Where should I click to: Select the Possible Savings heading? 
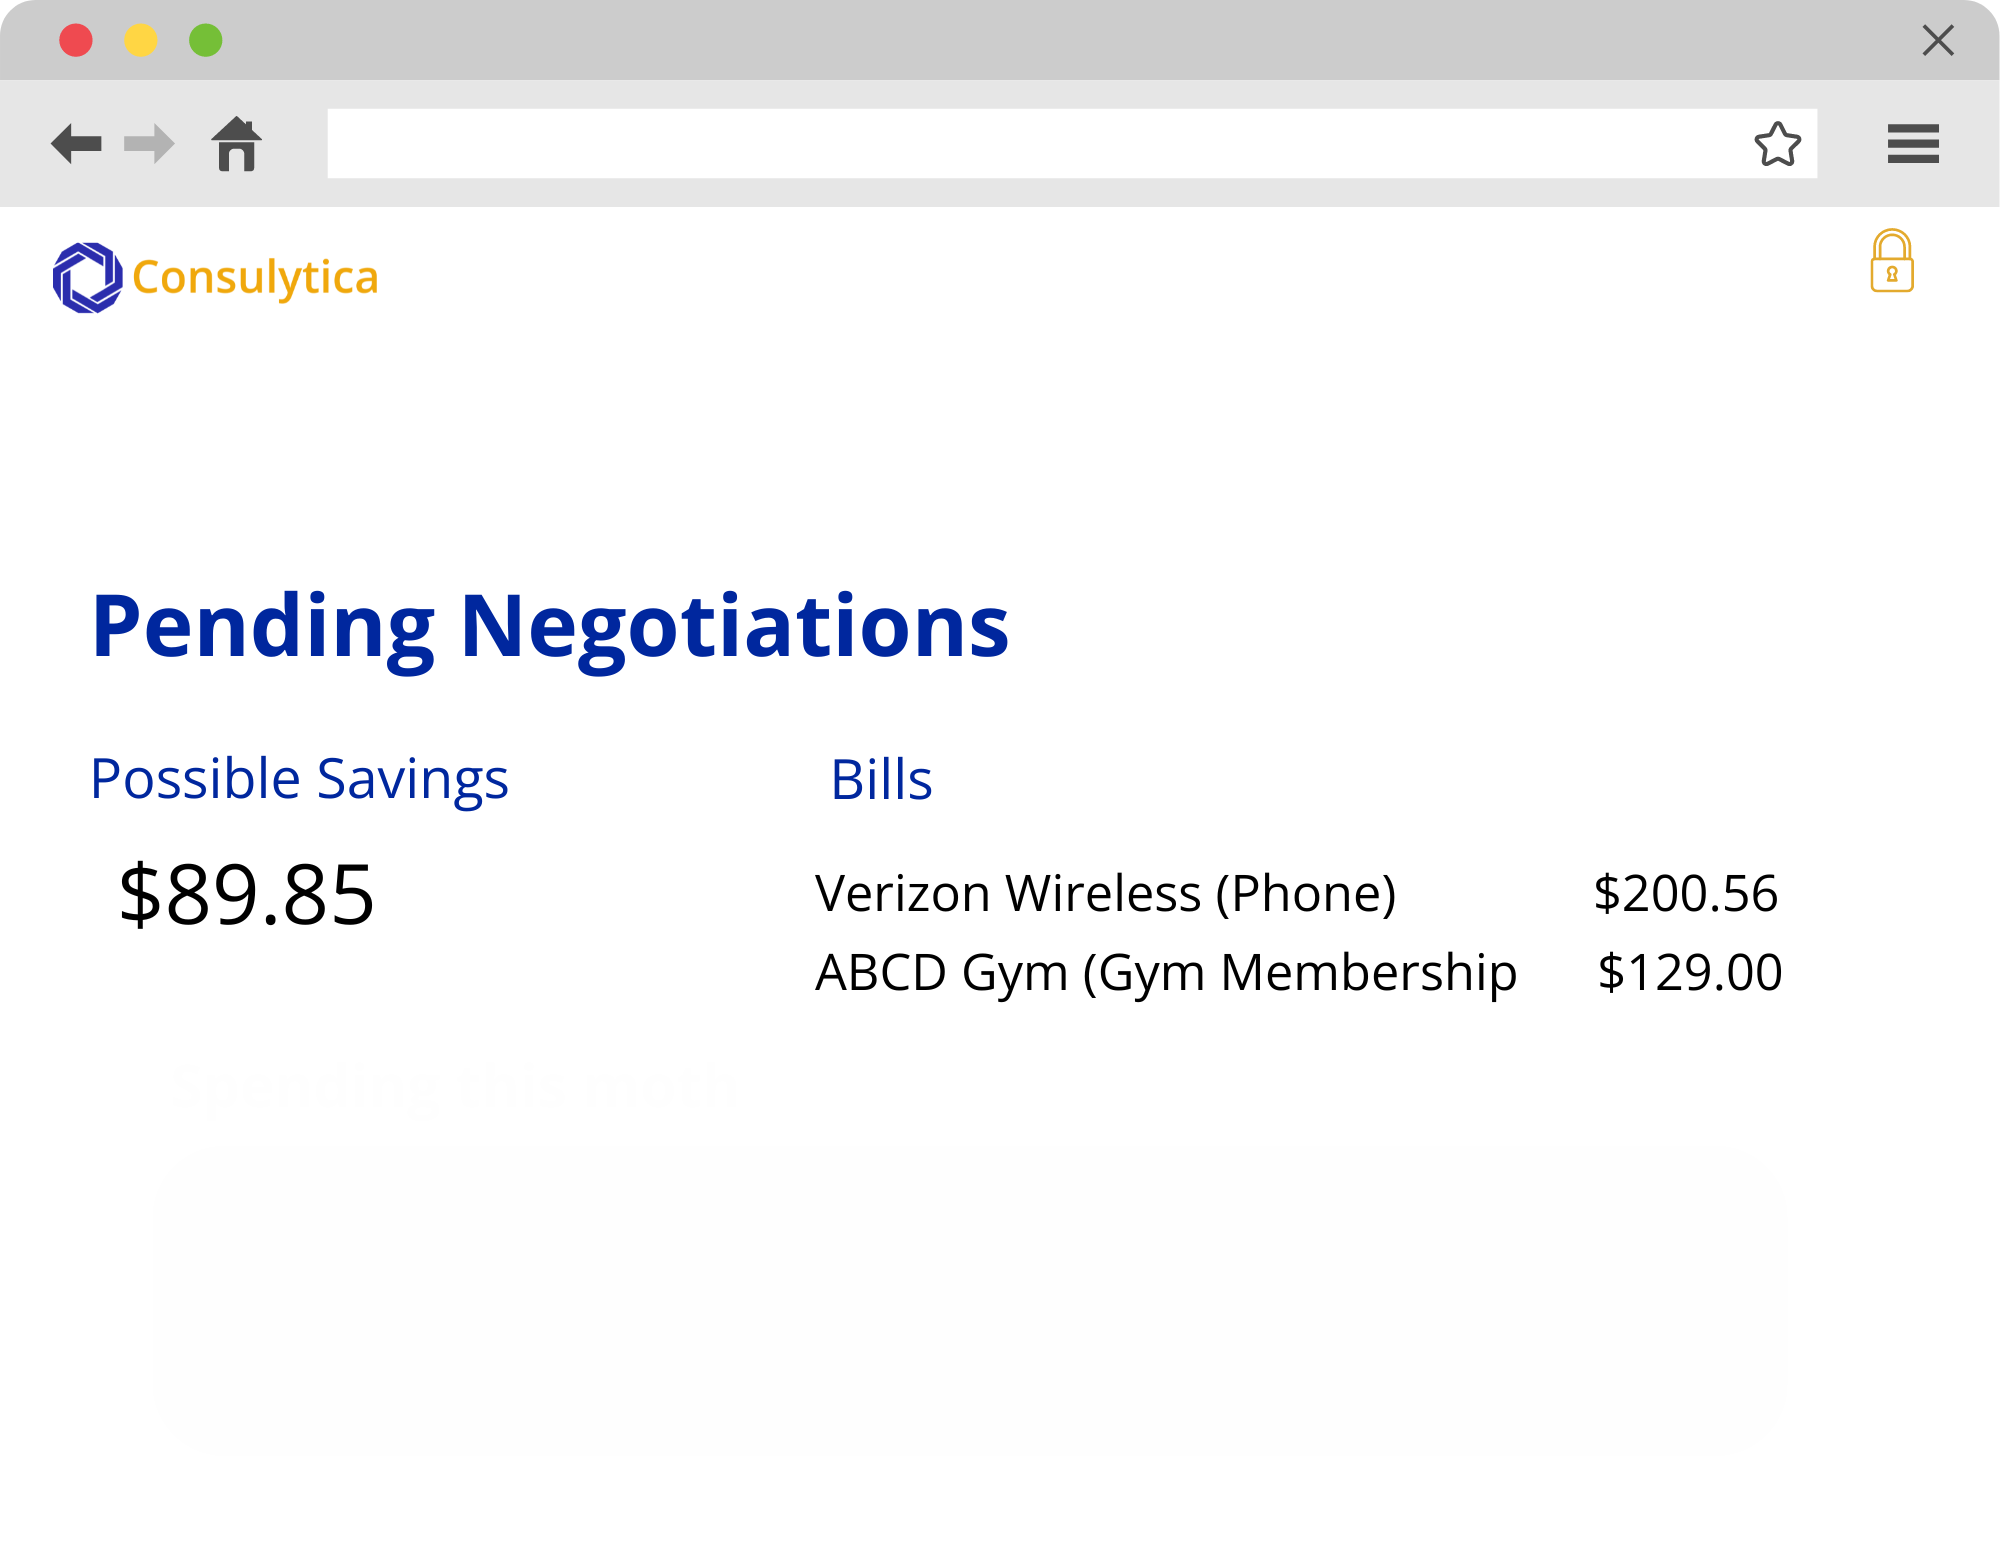pos(299,780)
